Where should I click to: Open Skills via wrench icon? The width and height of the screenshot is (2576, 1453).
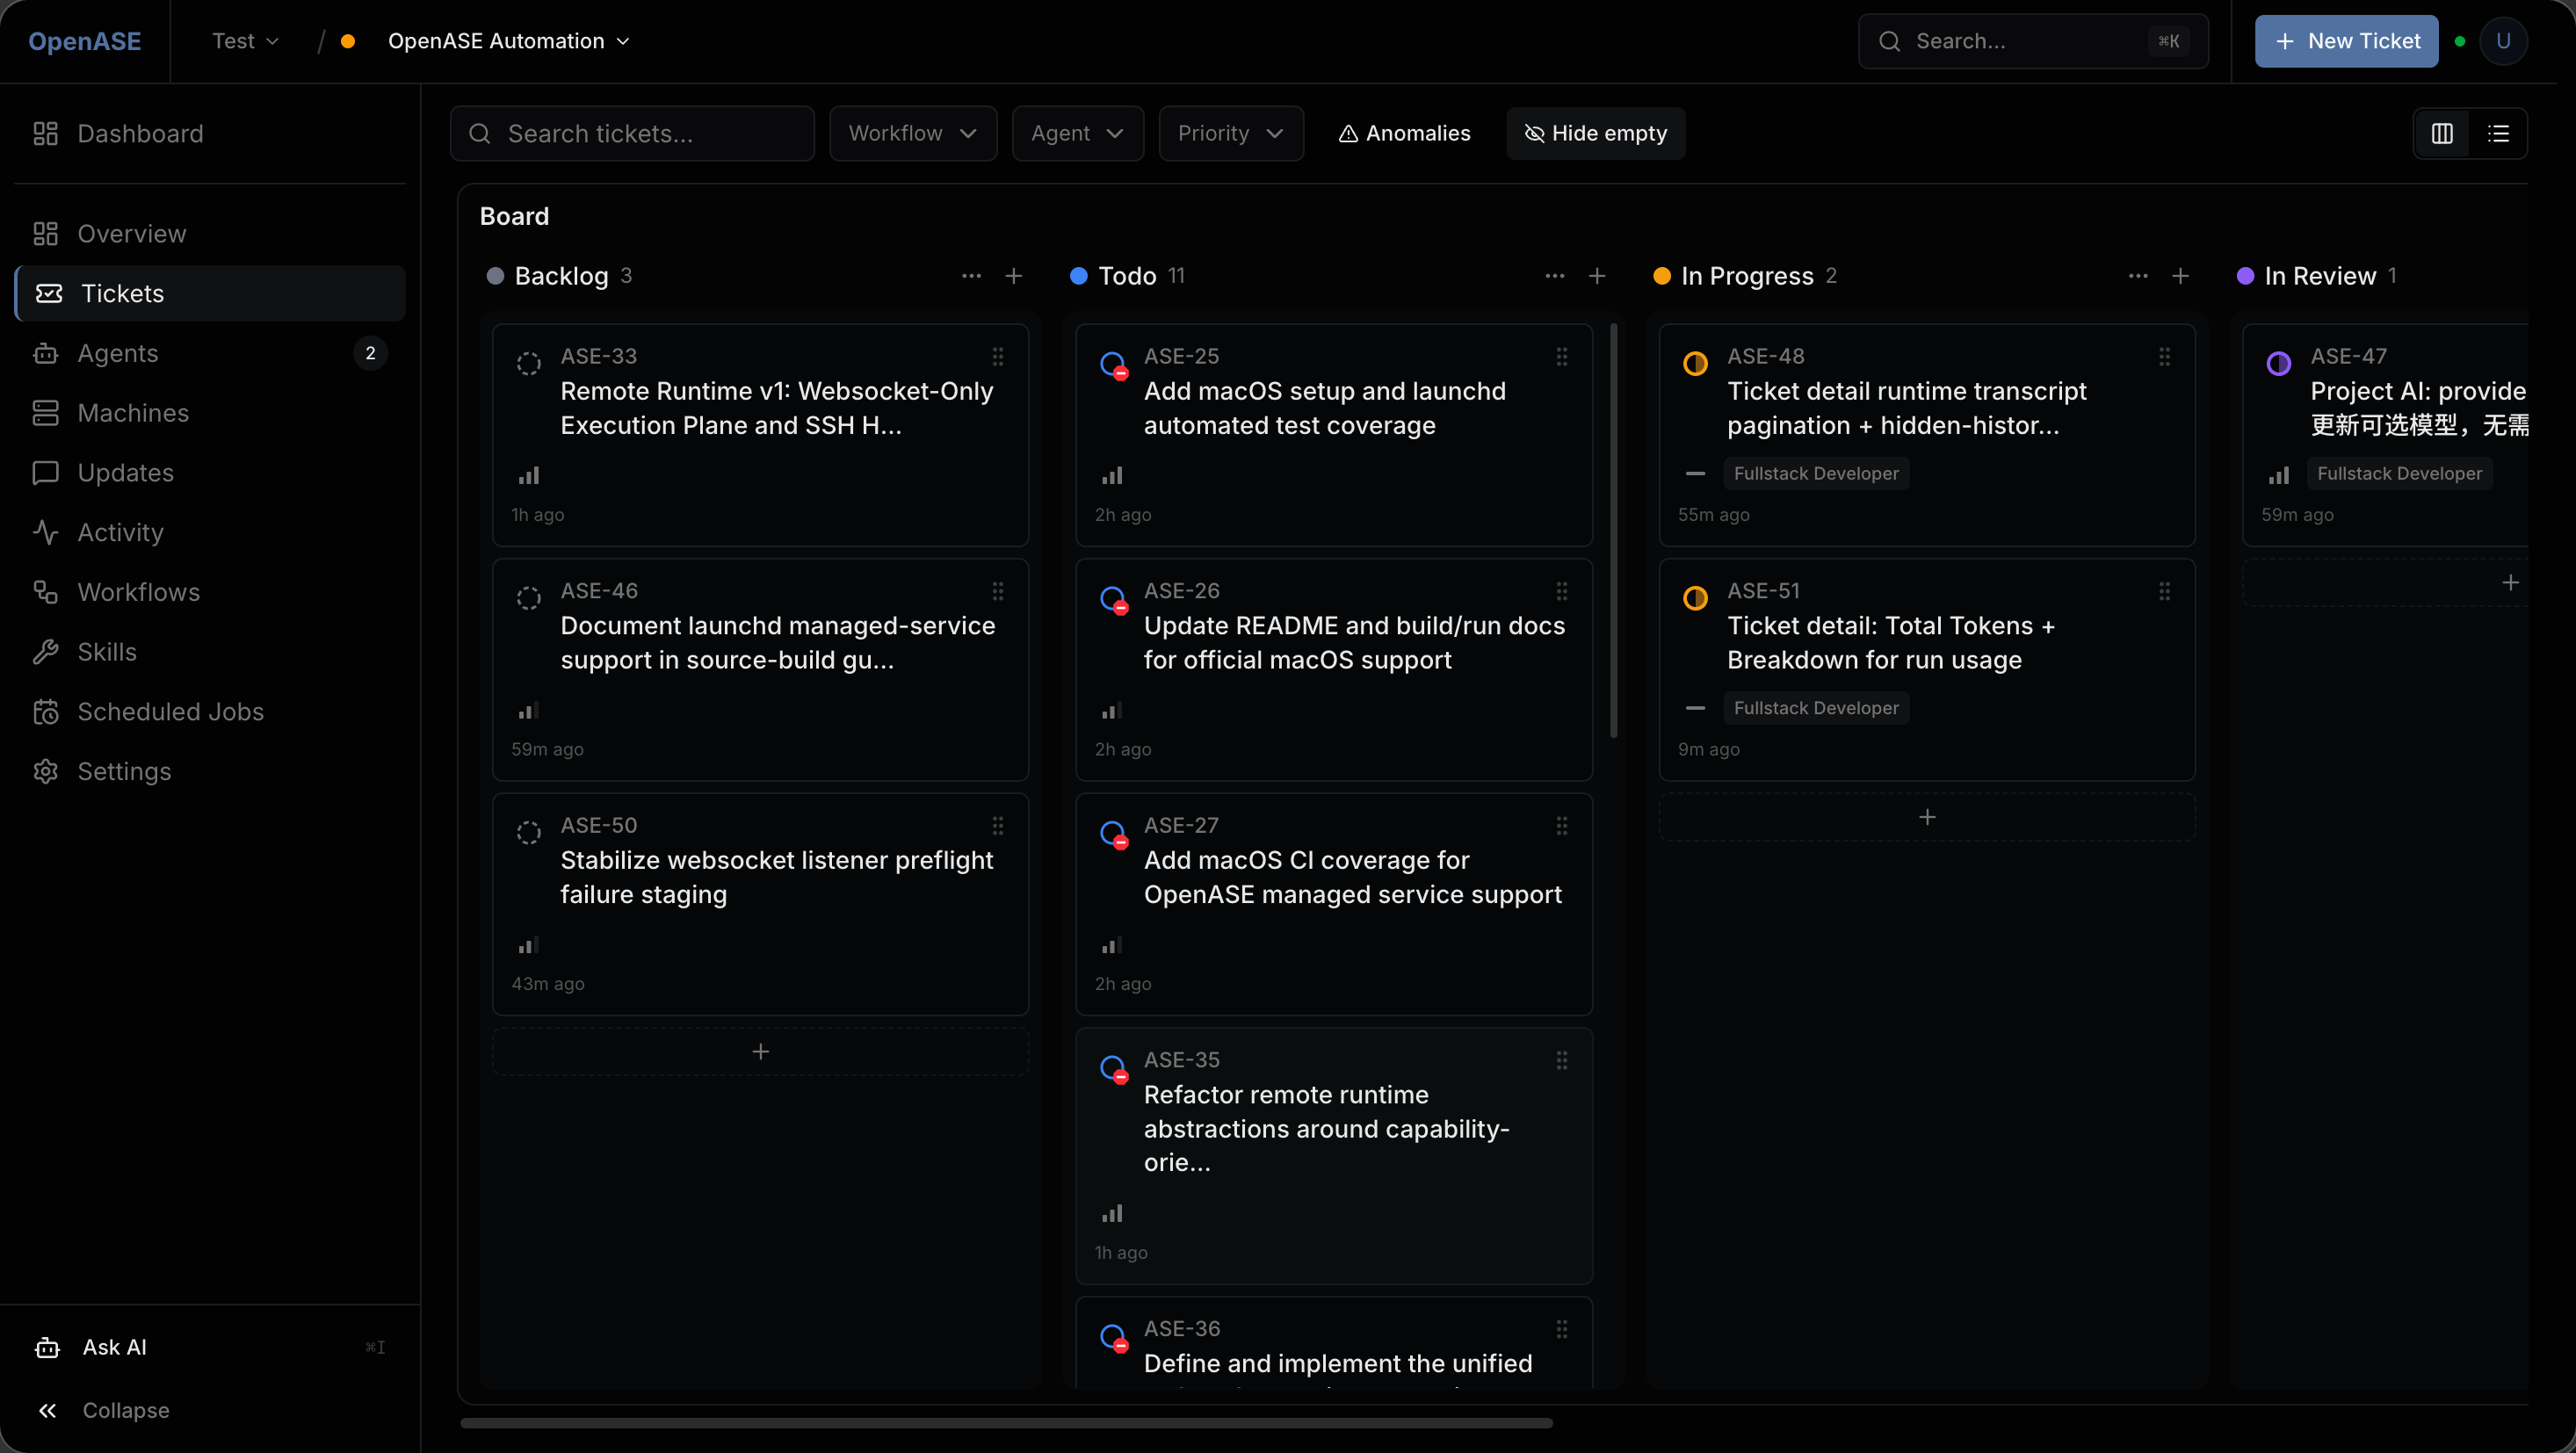pyautogui.click(x=45, y=652)
